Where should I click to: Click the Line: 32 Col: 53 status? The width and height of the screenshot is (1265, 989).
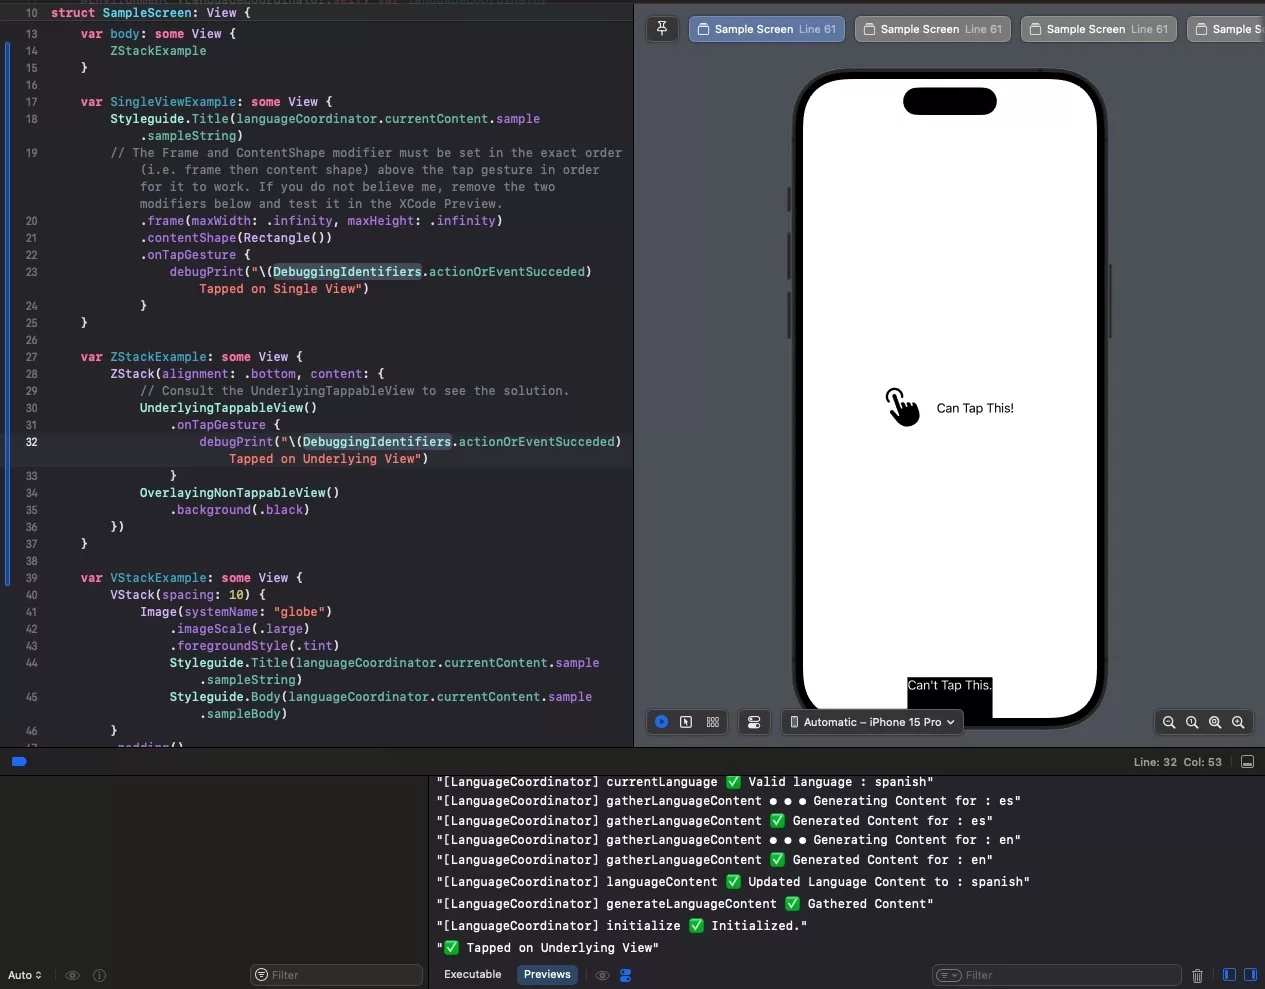[x=1177, y=762]
